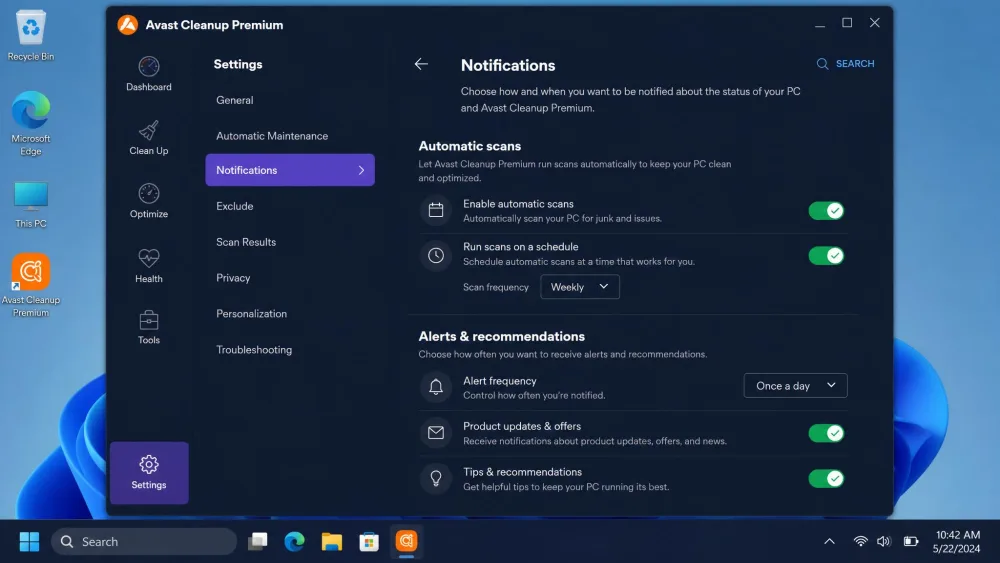Open Task View in taskbar
This screenshot has width=1000, height=563.
tap(258, 541)
